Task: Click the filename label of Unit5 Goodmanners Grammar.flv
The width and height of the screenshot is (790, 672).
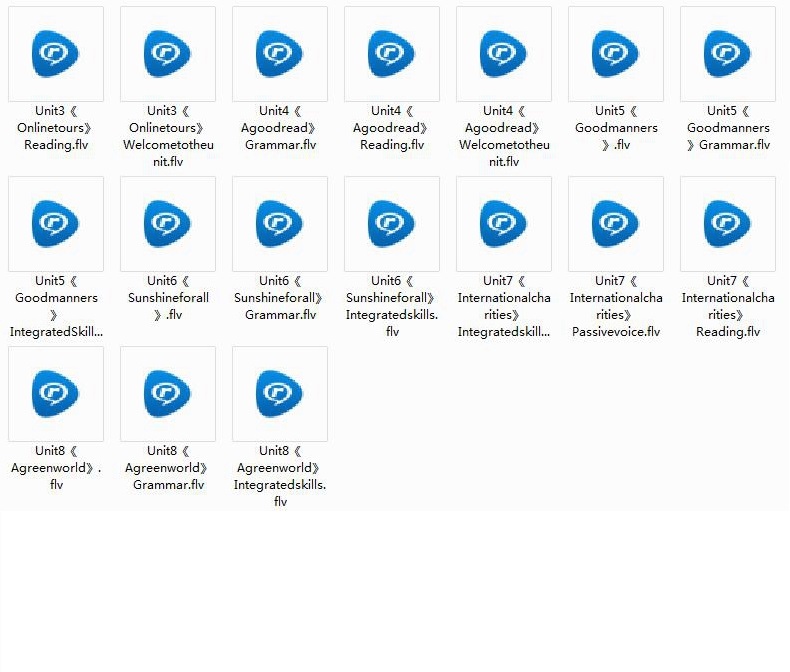Action: click(x=728, y=128)
